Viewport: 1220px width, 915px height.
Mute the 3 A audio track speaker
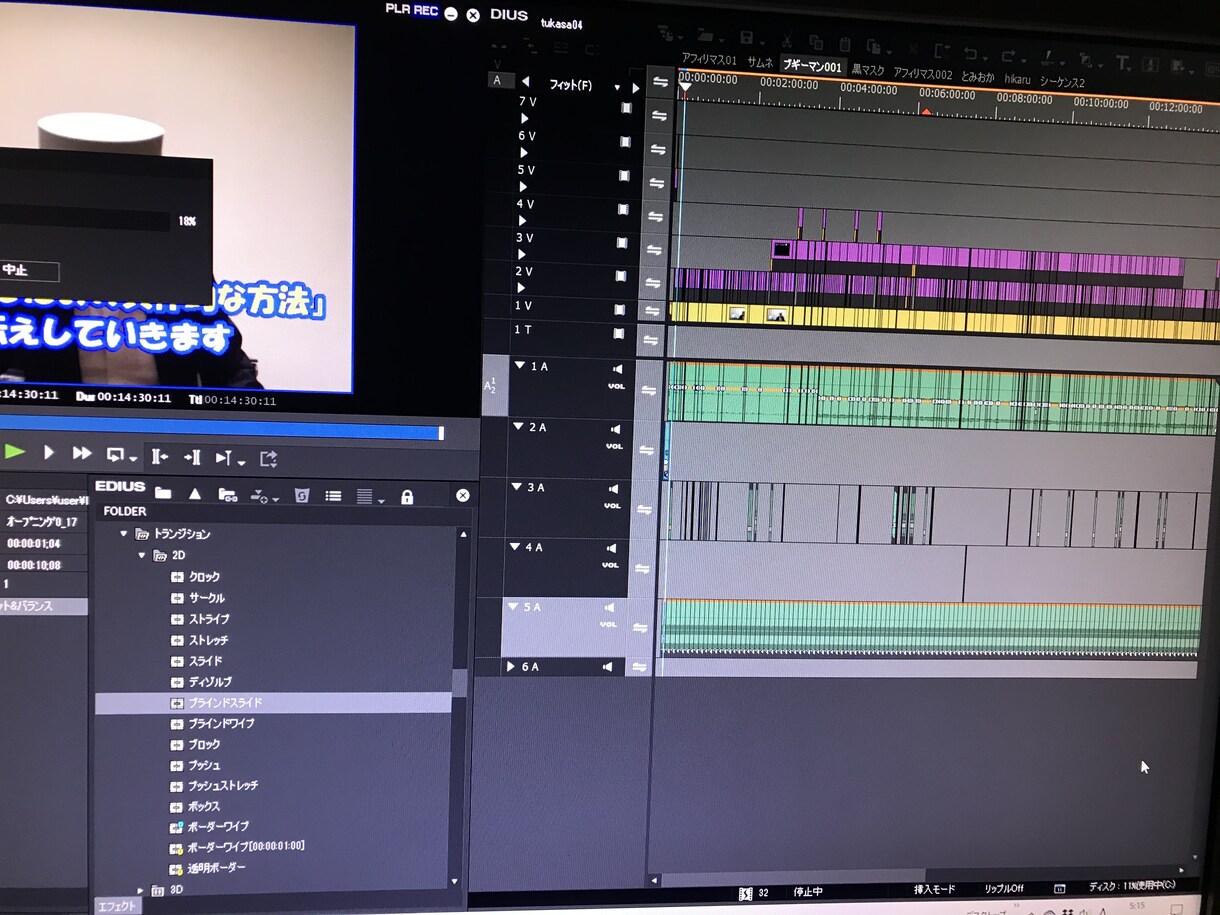click(613, 489)
